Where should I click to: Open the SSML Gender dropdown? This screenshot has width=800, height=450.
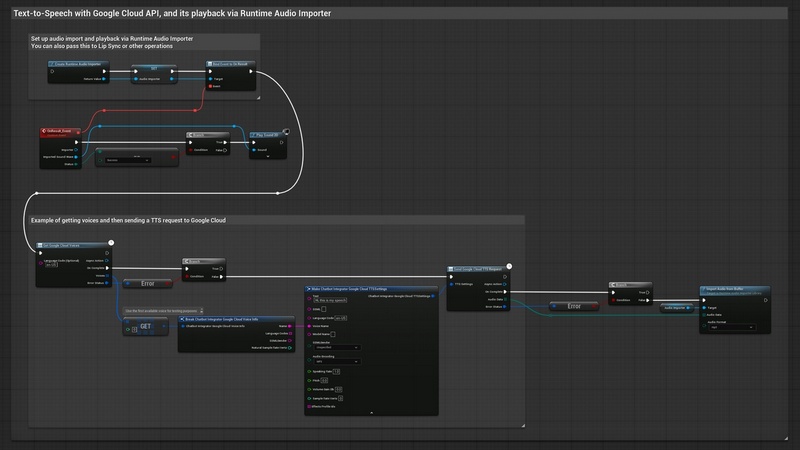(x=337, y=348)
